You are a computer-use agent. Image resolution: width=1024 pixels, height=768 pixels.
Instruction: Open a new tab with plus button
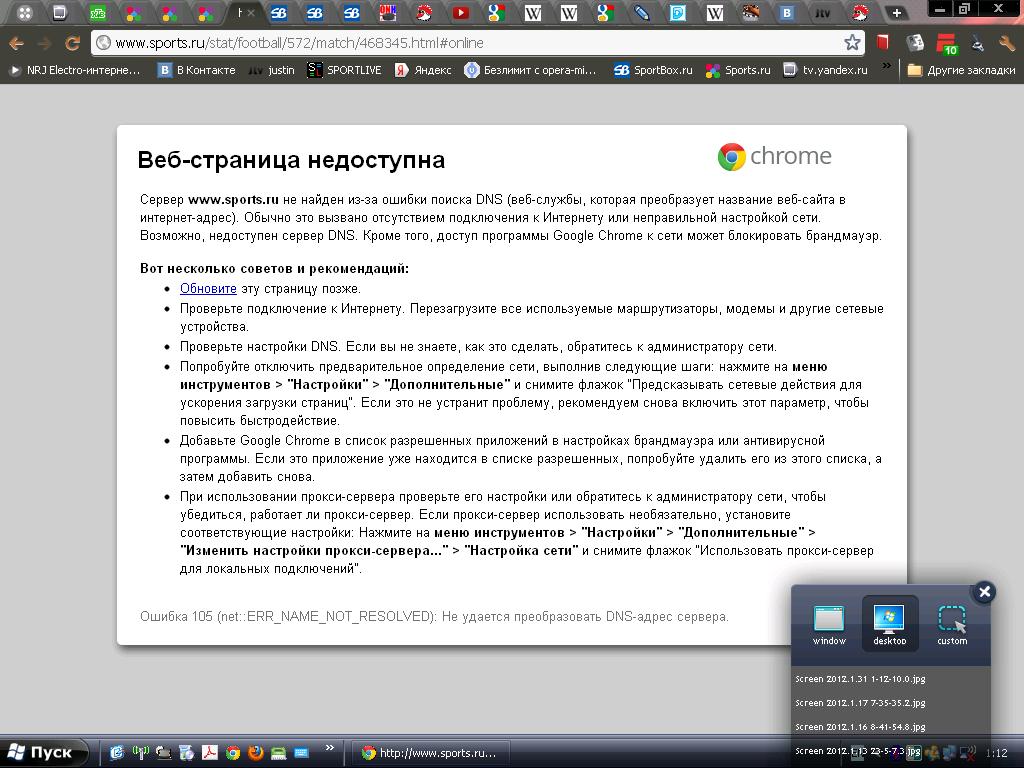pos(897,12)
